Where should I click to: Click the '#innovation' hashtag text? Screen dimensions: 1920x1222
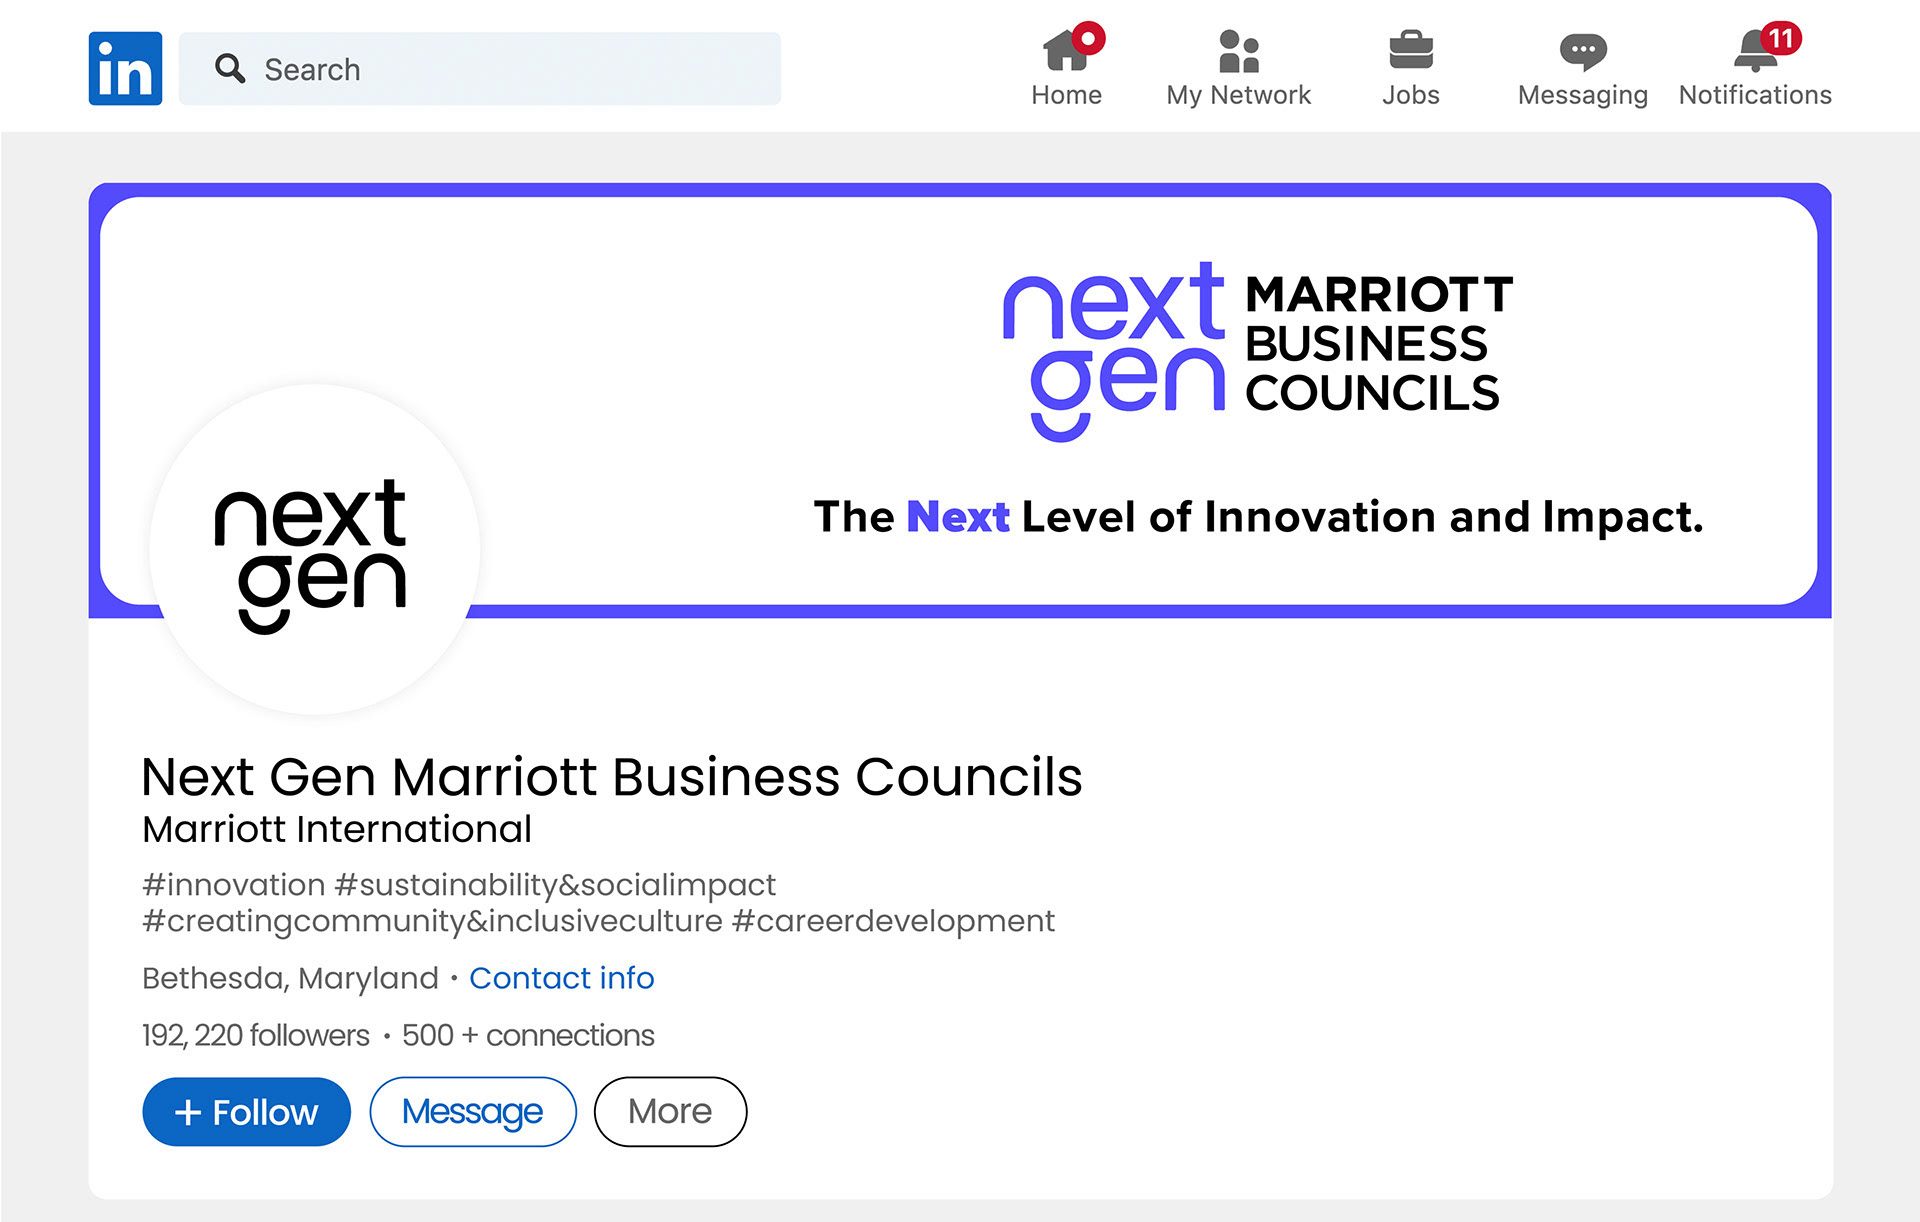234,885
